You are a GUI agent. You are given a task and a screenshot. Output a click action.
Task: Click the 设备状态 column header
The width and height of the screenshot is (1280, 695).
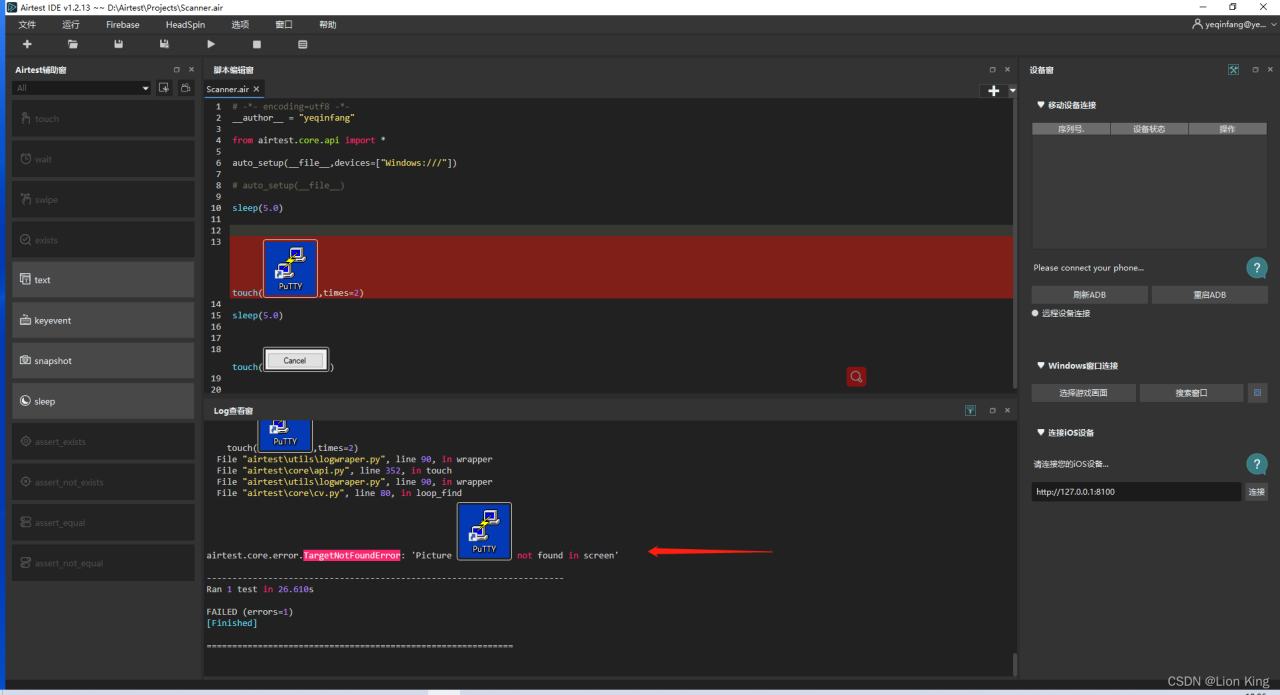pos(1149,129)
